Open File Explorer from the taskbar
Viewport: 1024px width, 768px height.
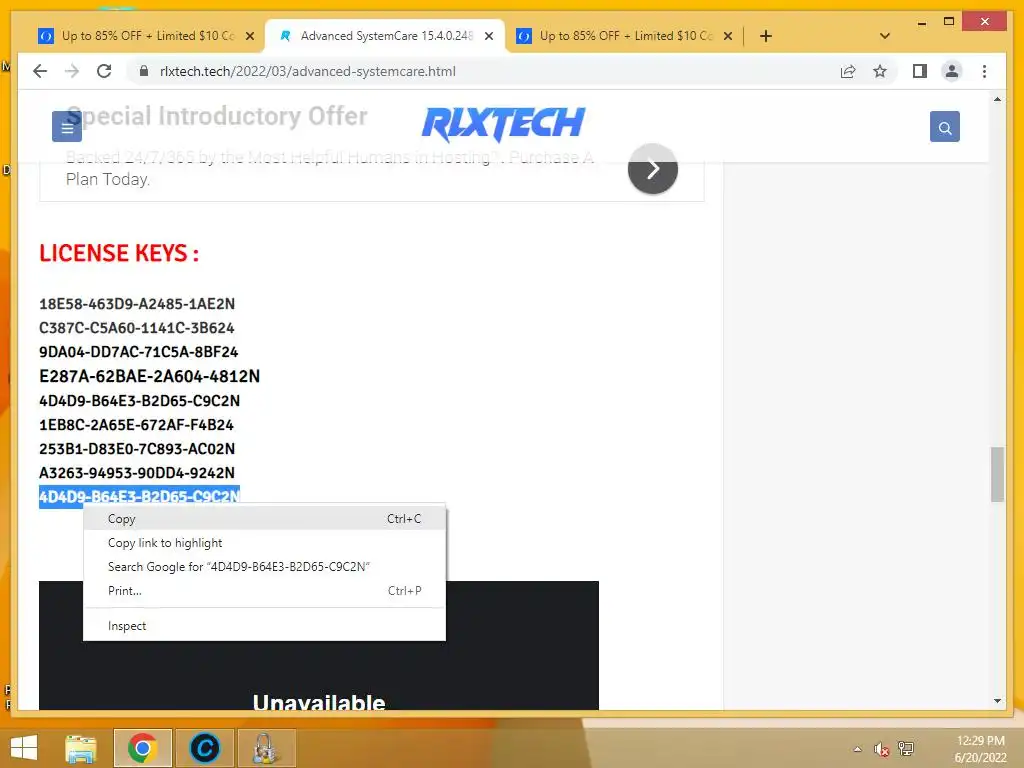(81, 748)
